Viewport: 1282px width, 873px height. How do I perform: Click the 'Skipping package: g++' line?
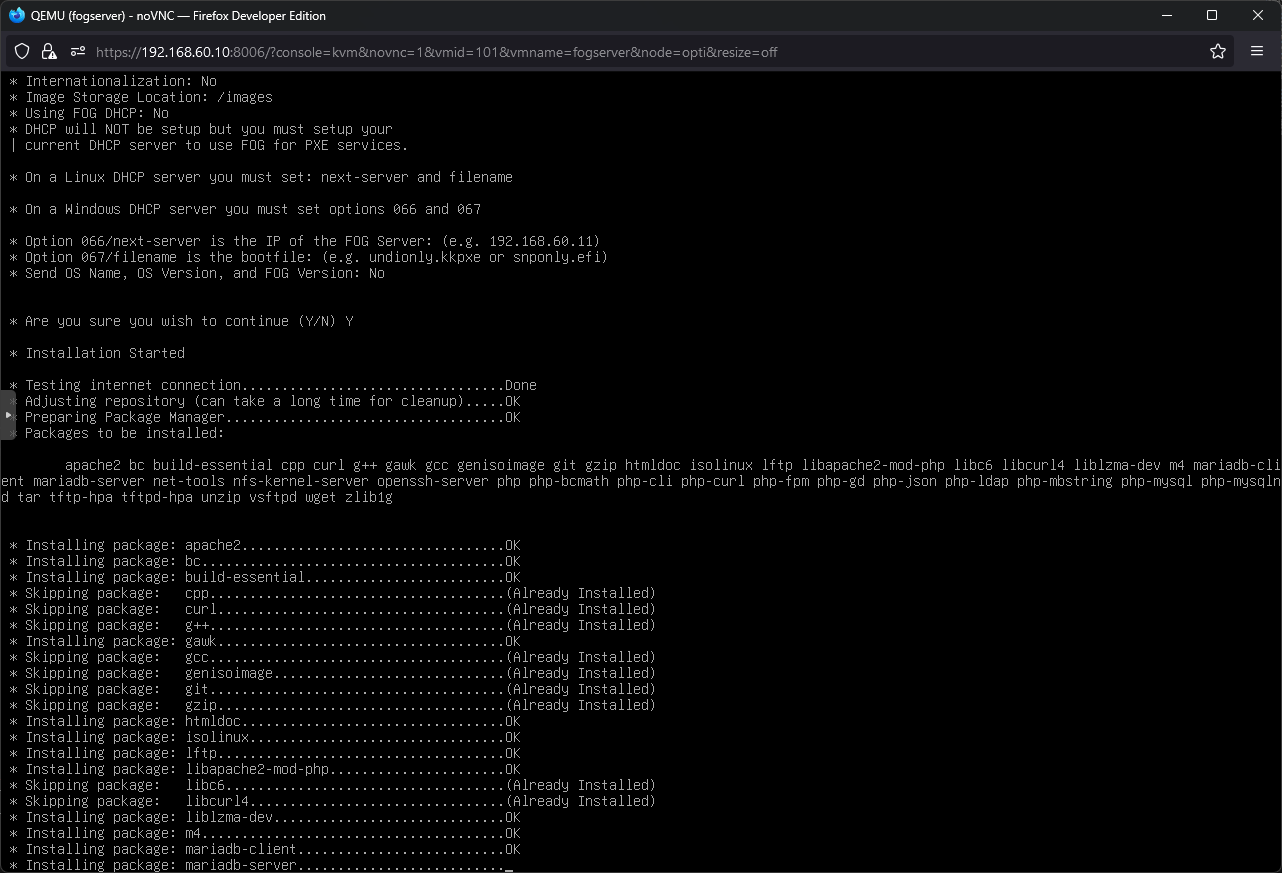333,625
